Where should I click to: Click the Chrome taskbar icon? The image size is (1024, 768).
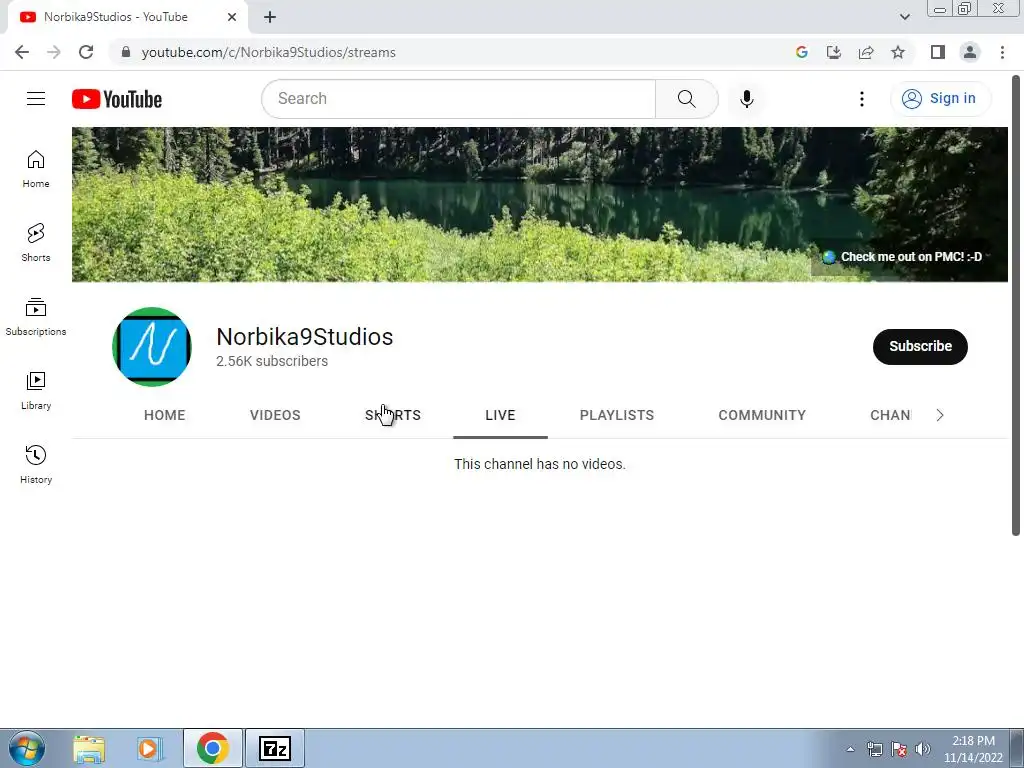212,748
